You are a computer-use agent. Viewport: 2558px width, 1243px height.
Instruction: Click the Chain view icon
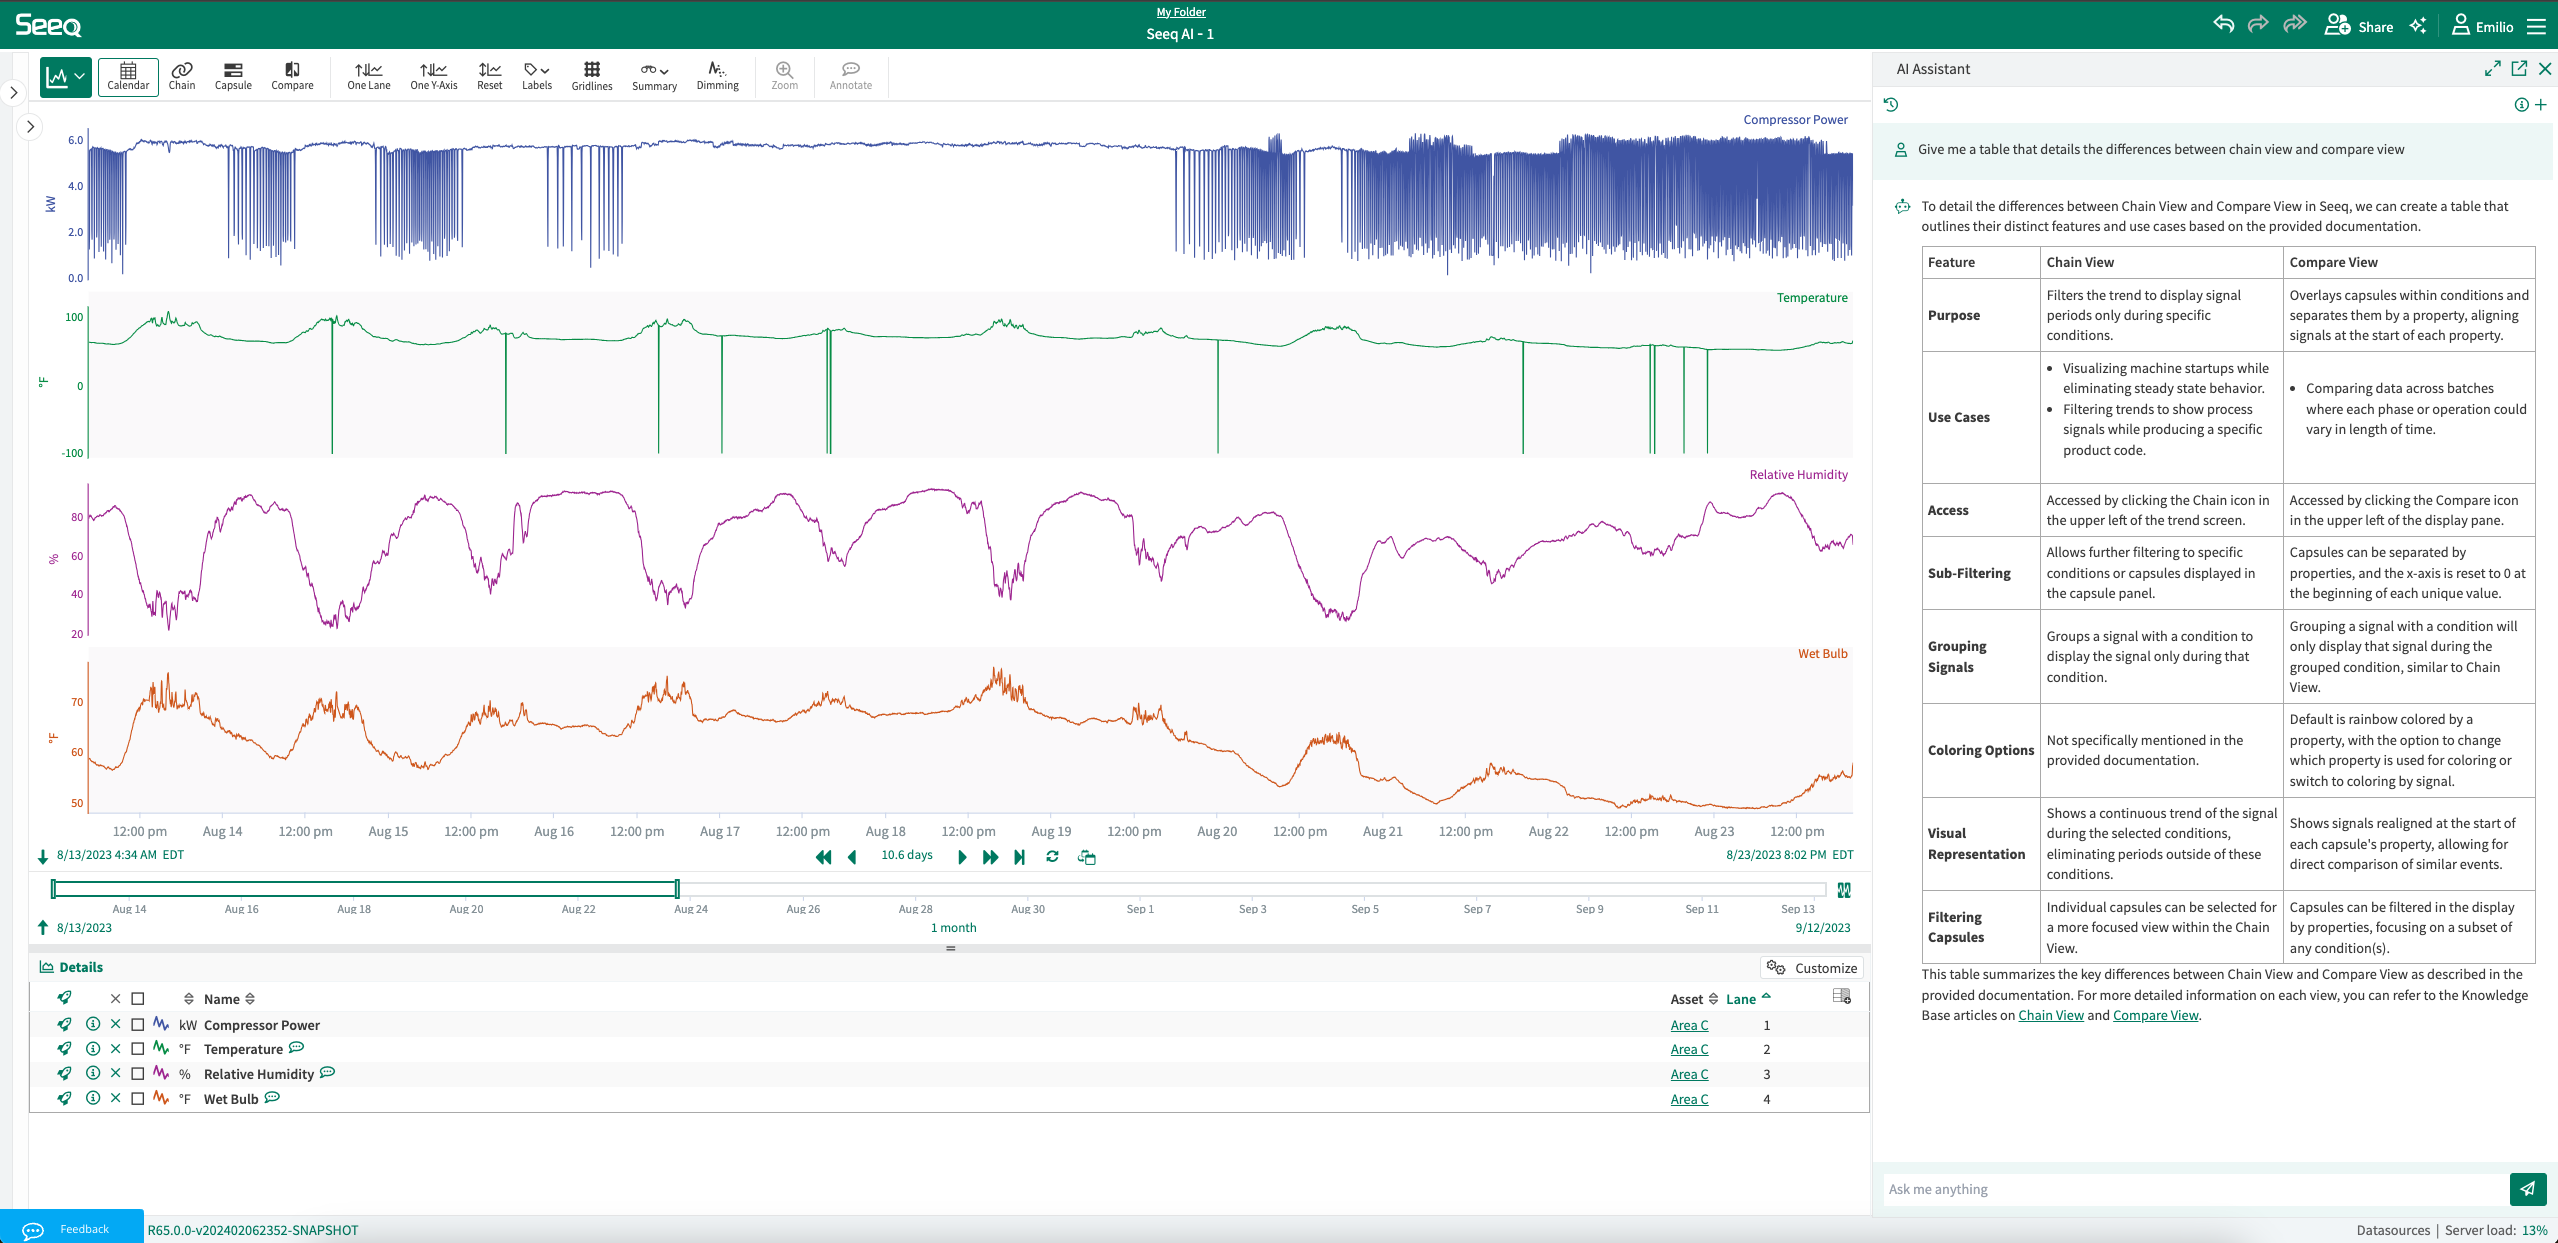(181, 77)
